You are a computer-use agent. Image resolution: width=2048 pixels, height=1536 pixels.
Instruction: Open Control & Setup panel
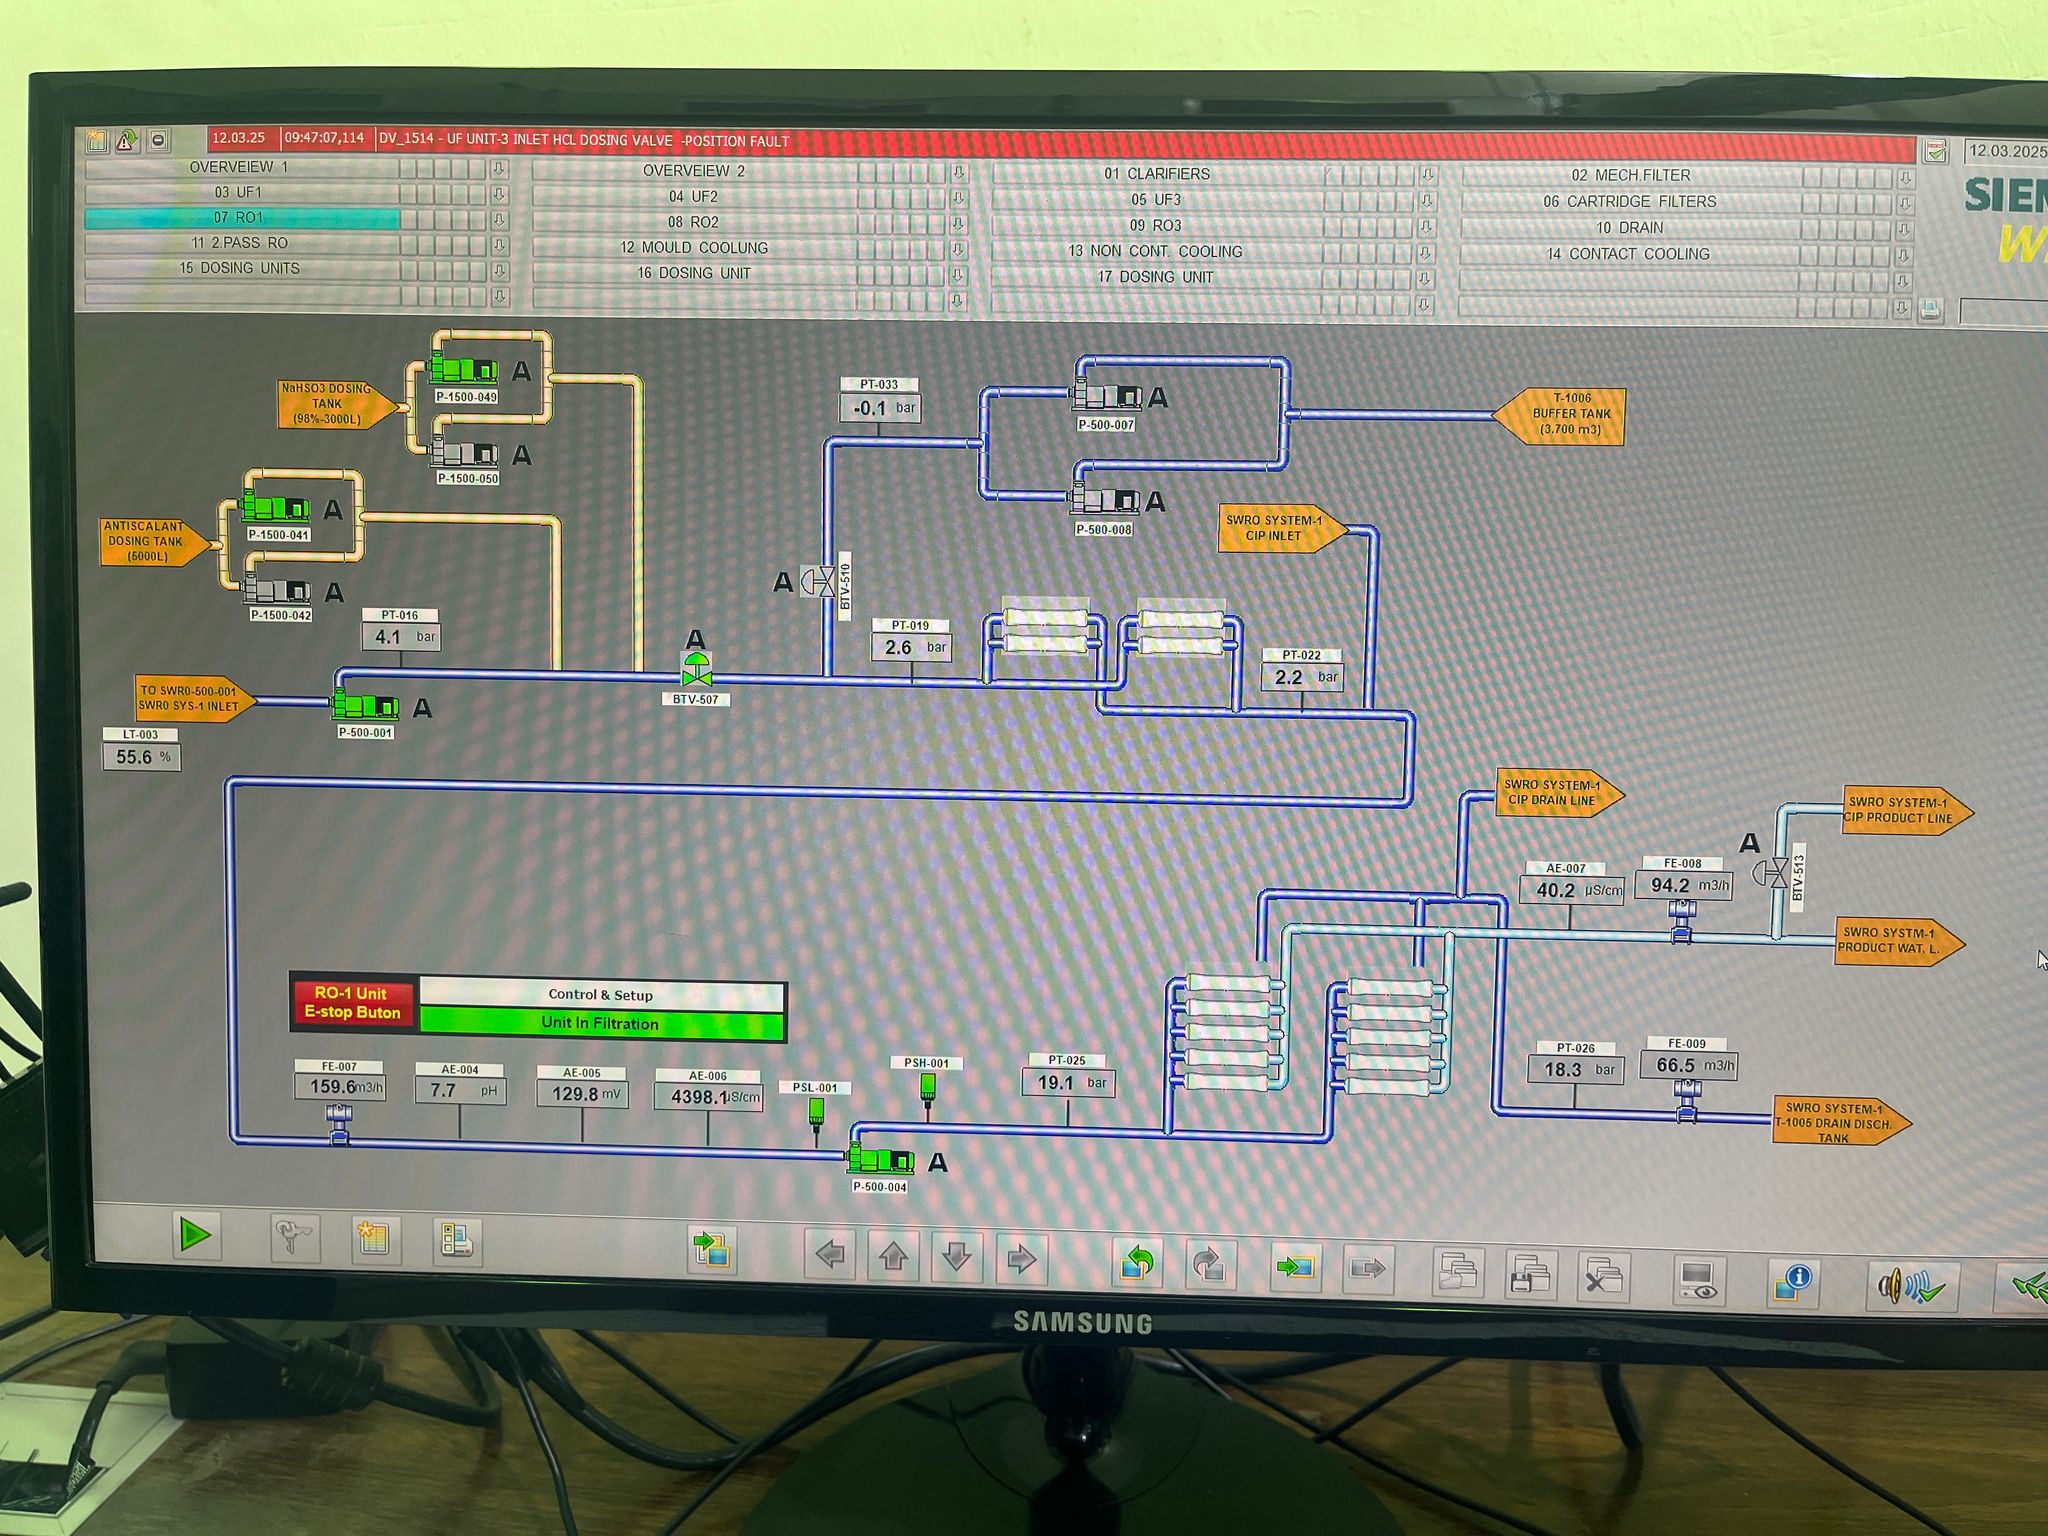(601, 994)
